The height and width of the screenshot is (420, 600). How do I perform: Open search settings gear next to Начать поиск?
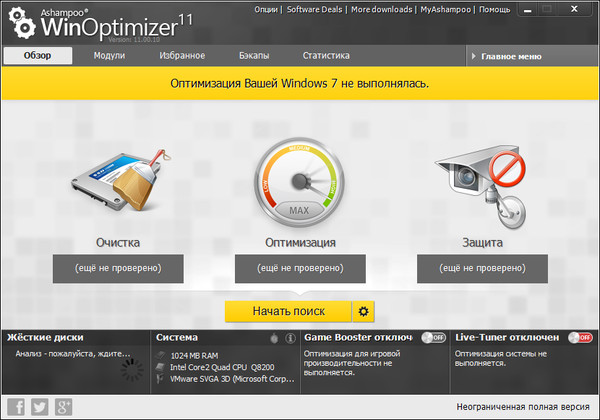pos(363,311)
